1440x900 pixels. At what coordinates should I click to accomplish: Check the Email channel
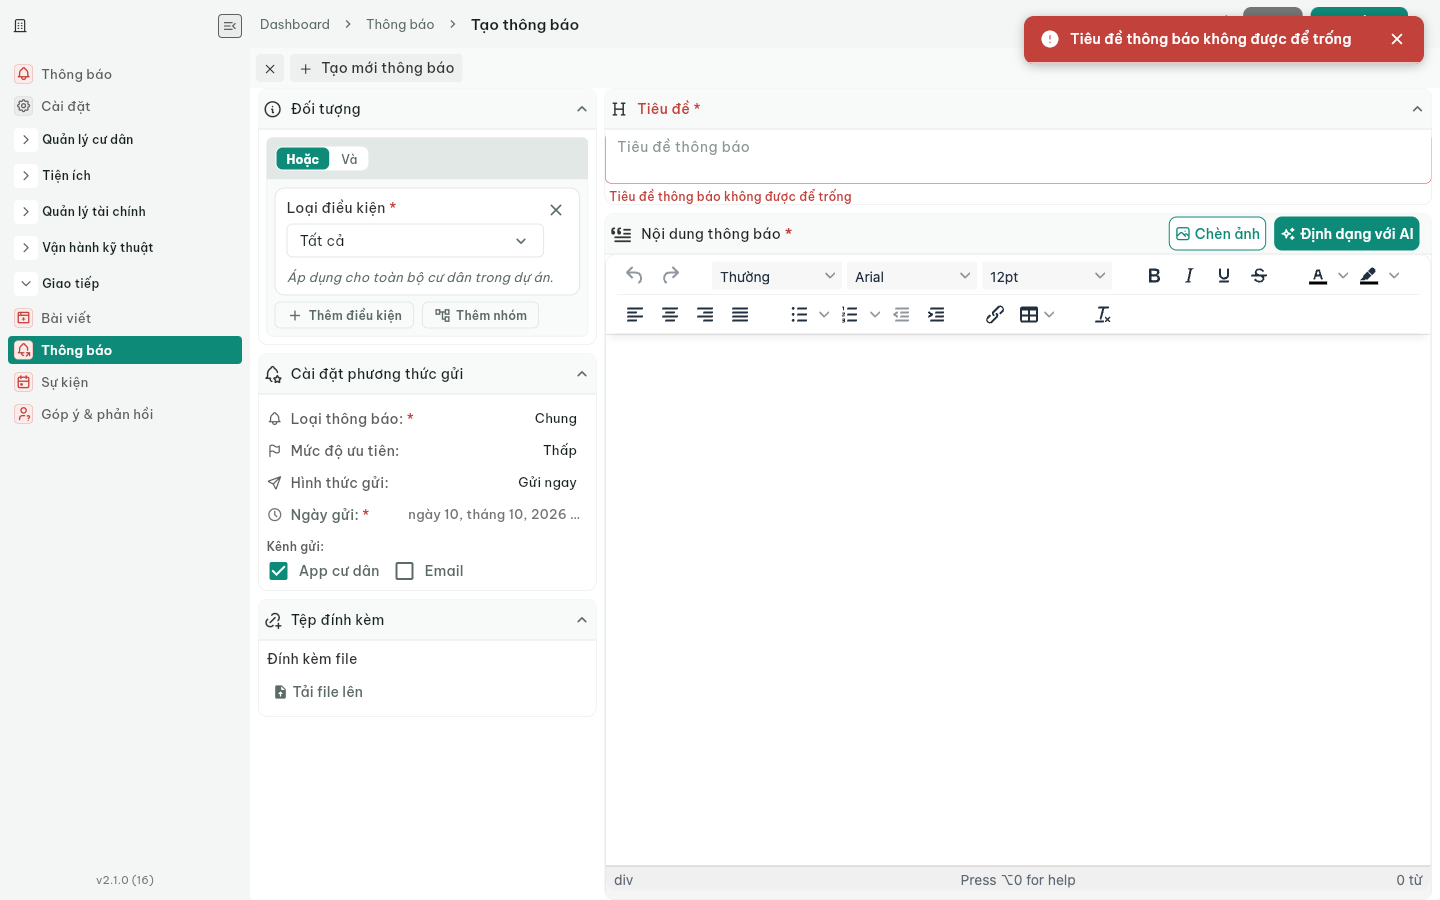pos(405,571)
